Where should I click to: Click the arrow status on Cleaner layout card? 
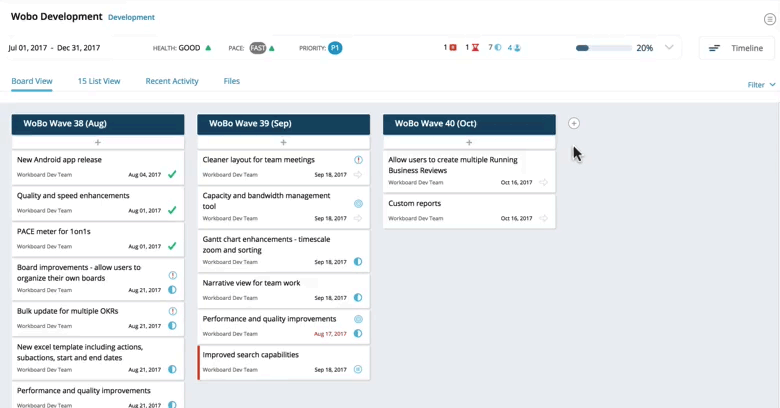pos(358,175)
